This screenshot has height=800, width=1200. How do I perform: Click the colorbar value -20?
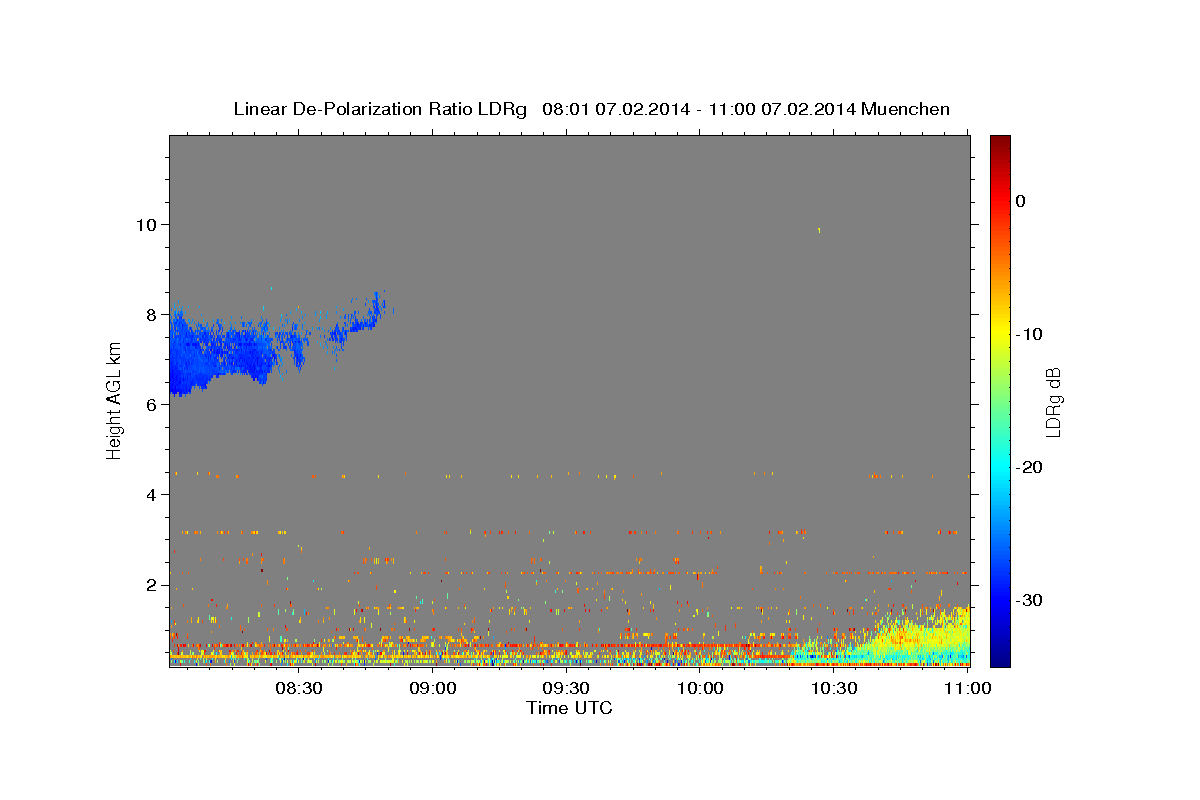1029,467
